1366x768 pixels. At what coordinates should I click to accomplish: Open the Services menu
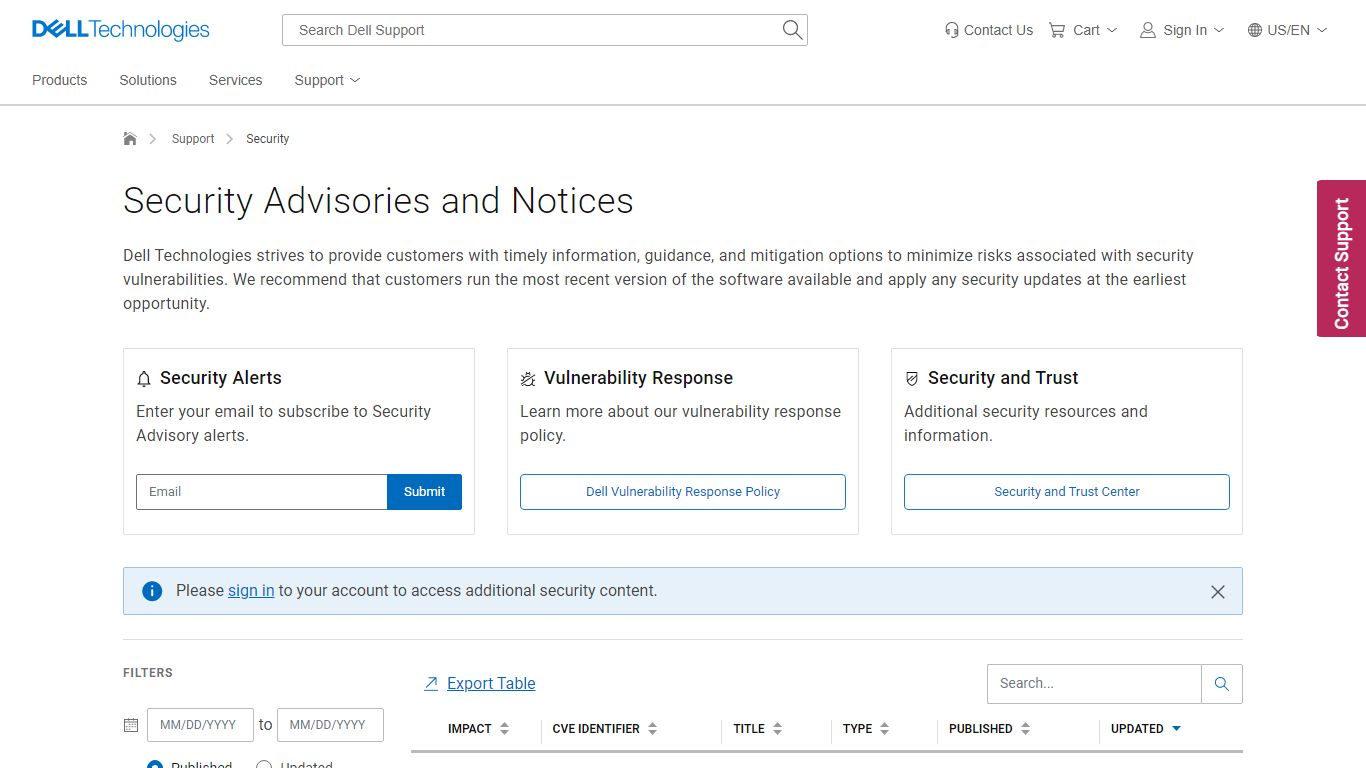click(x=235, y=80)
